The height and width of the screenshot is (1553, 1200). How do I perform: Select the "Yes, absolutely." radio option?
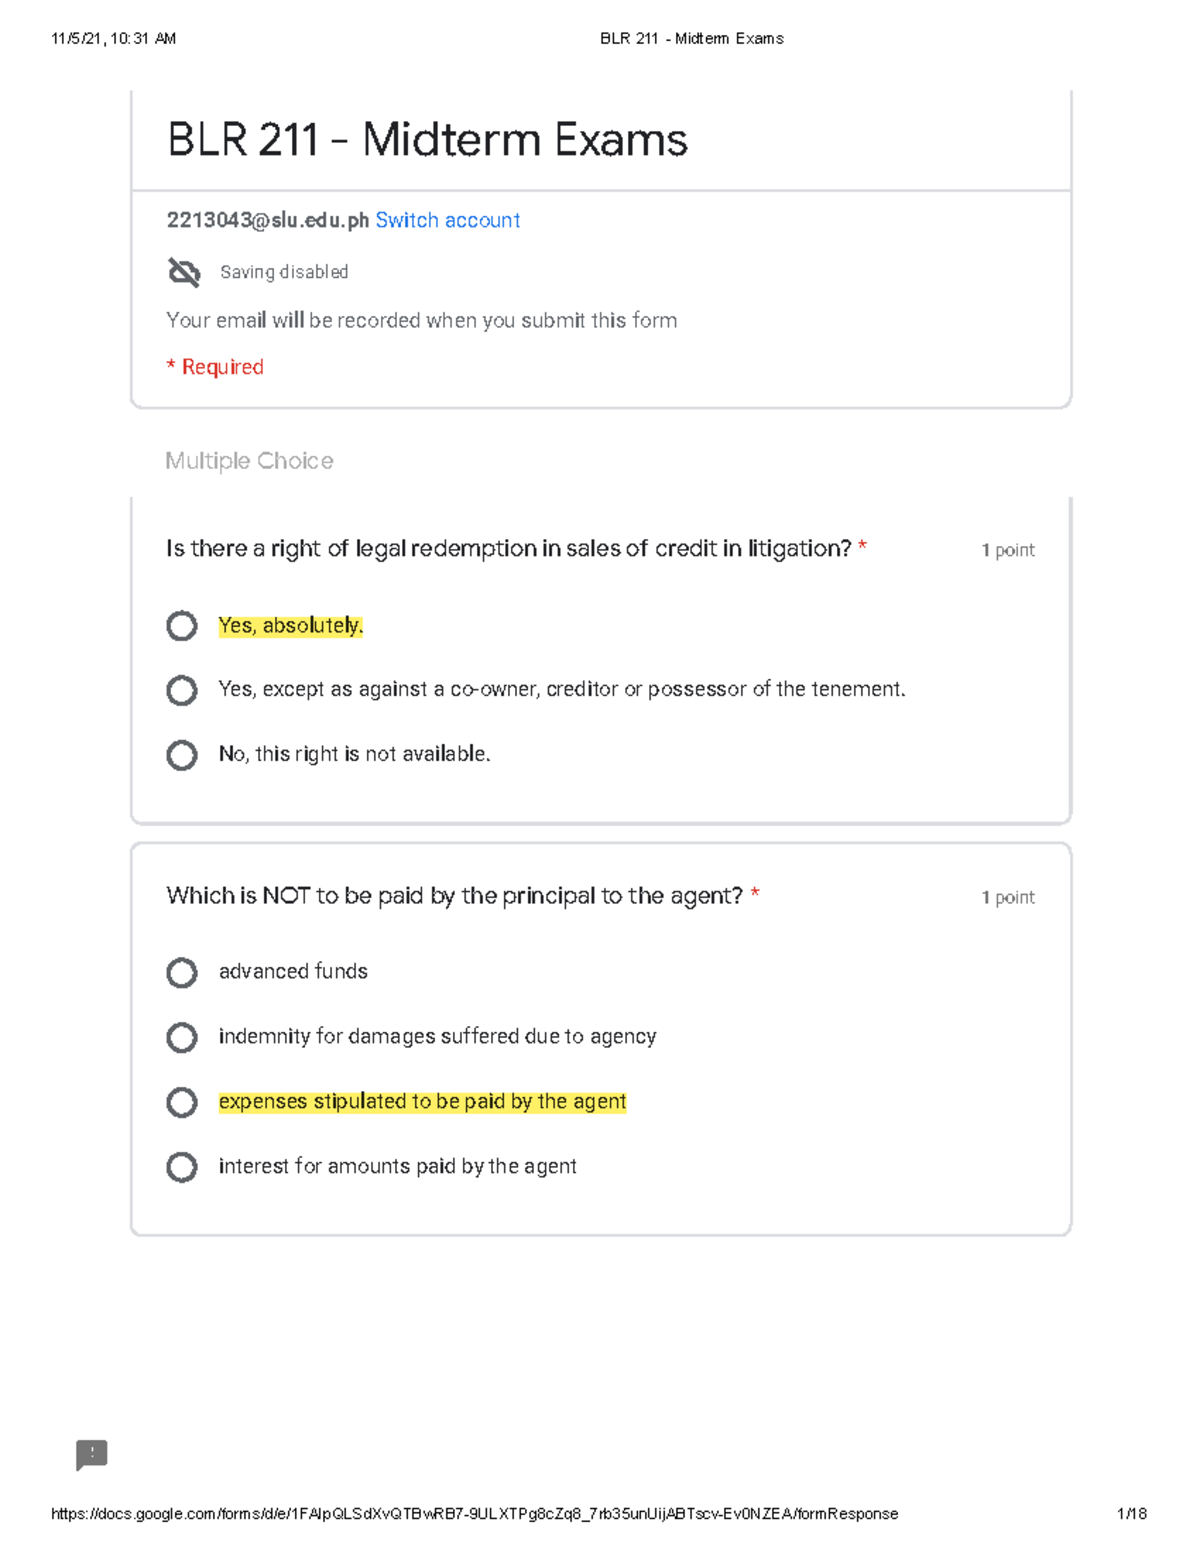tap(182, 626)
